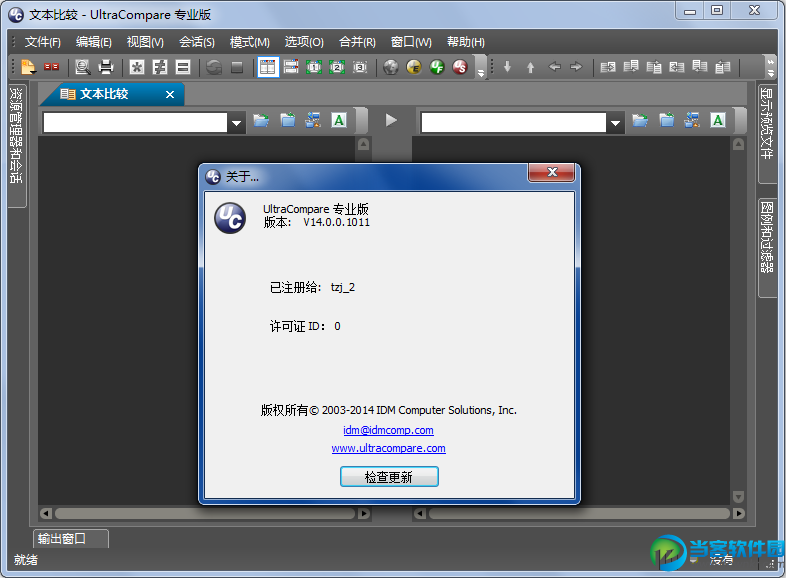Open left pane file path dropdown
786x578 pixels.
point(236,122)
